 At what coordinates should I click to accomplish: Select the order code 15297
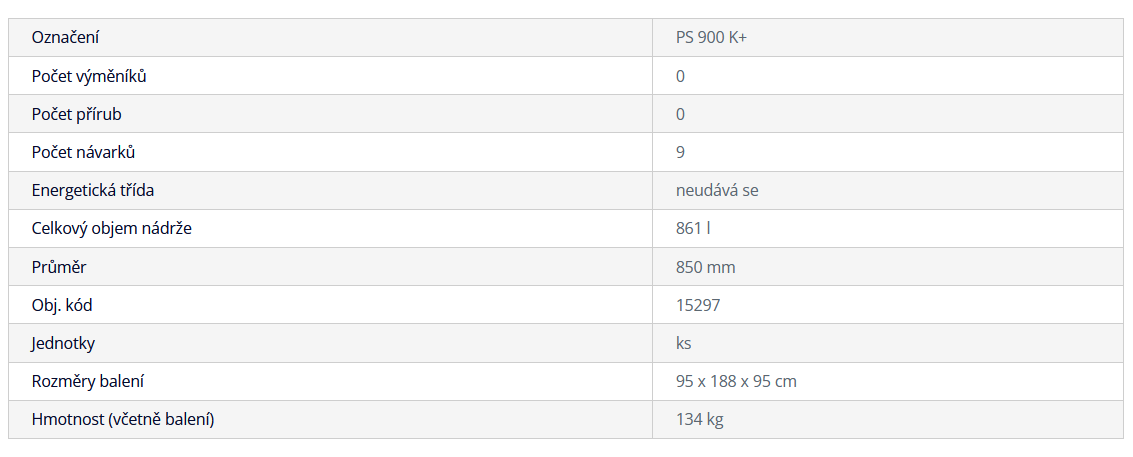click(x=698, y=305)
